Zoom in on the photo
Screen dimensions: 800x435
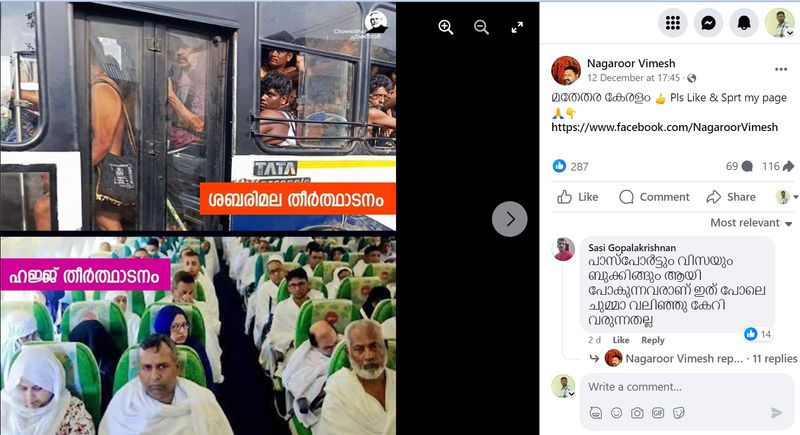446,27
